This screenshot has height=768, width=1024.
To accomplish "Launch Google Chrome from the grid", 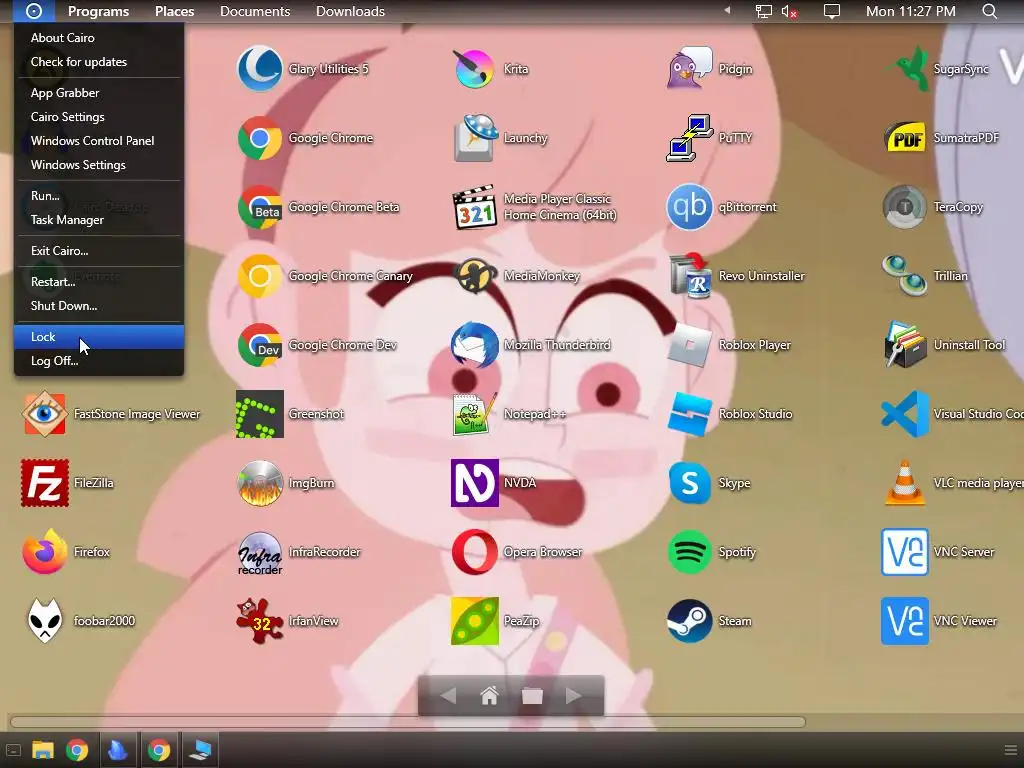I will tap(260, 138).
